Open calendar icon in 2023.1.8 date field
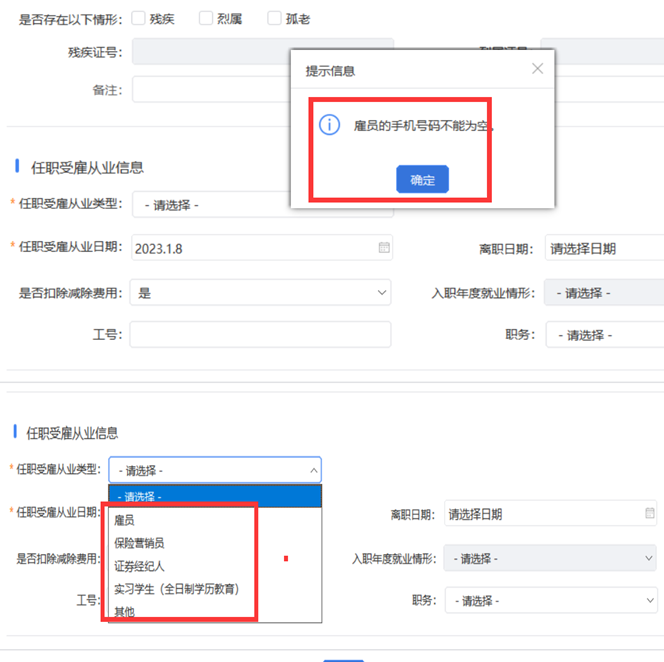This screenshot has height=662, width=664. coord(384,248)
